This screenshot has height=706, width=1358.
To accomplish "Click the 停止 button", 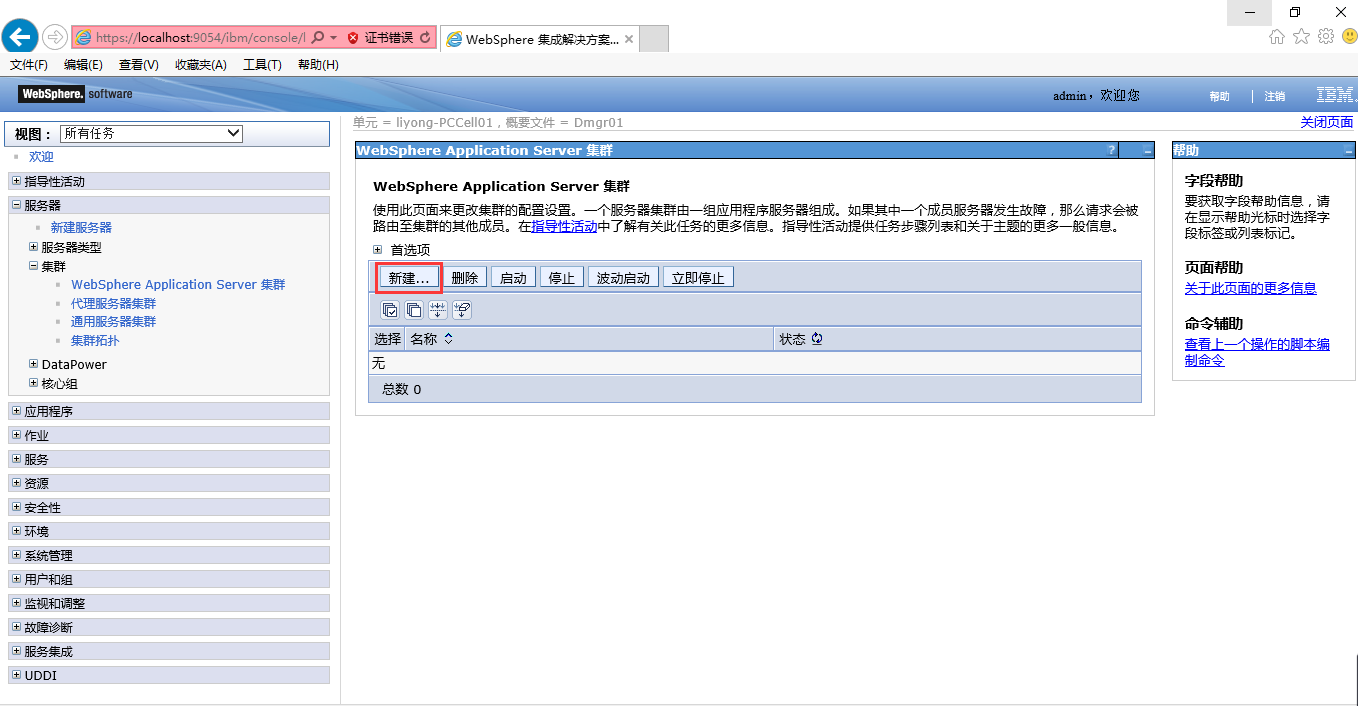I will [562, 277].
